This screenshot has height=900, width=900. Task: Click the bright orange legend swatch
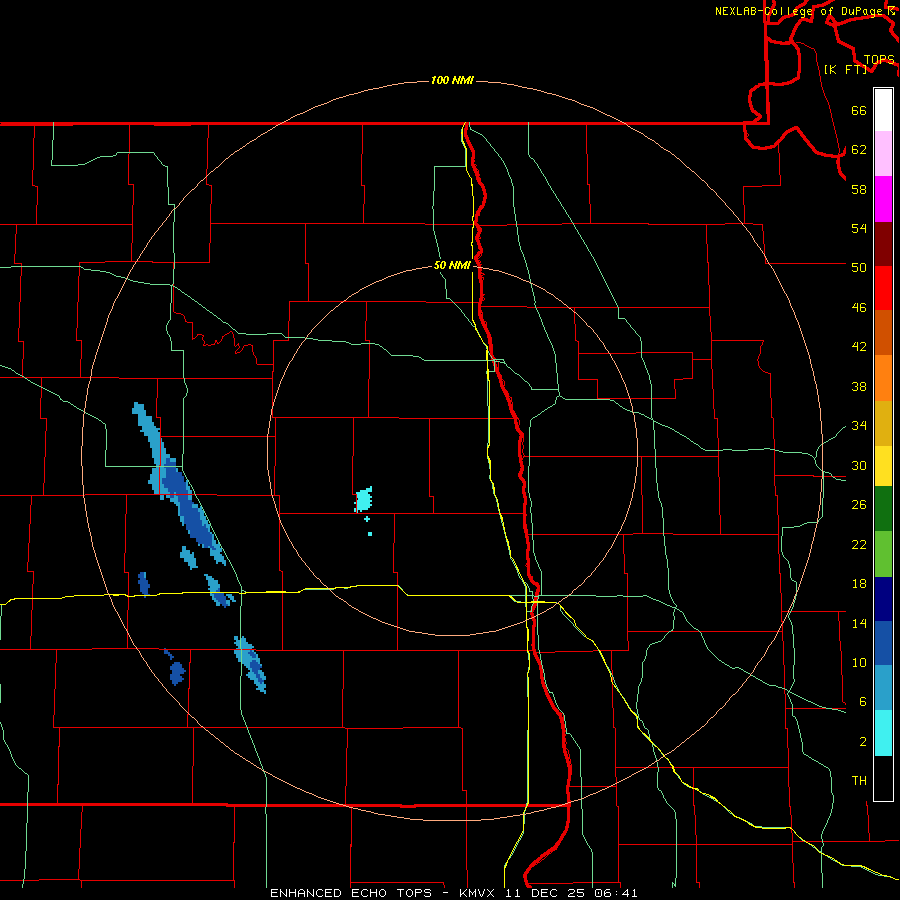883,378
